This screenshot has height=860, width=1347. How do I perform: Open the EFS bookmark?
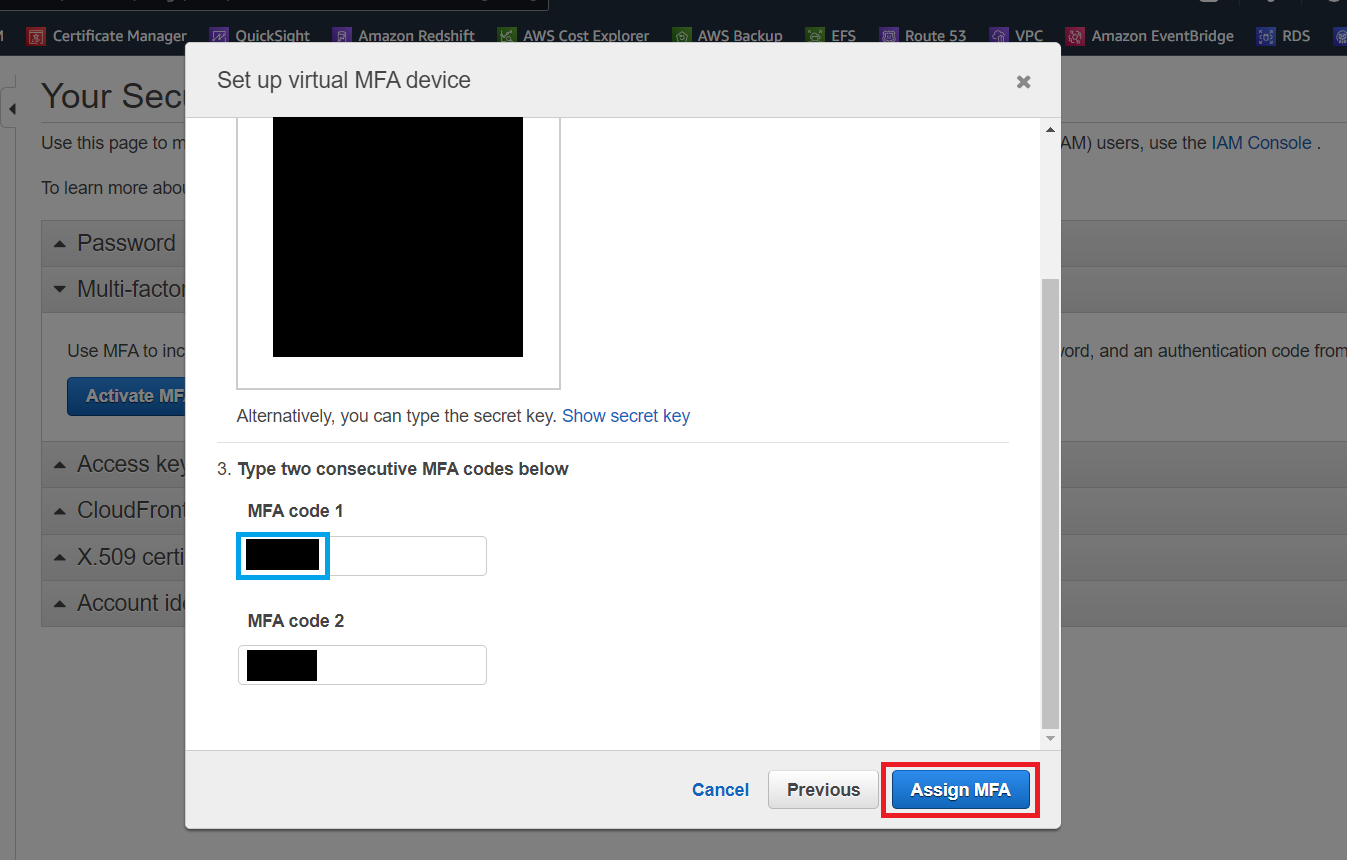coord(831,35)
